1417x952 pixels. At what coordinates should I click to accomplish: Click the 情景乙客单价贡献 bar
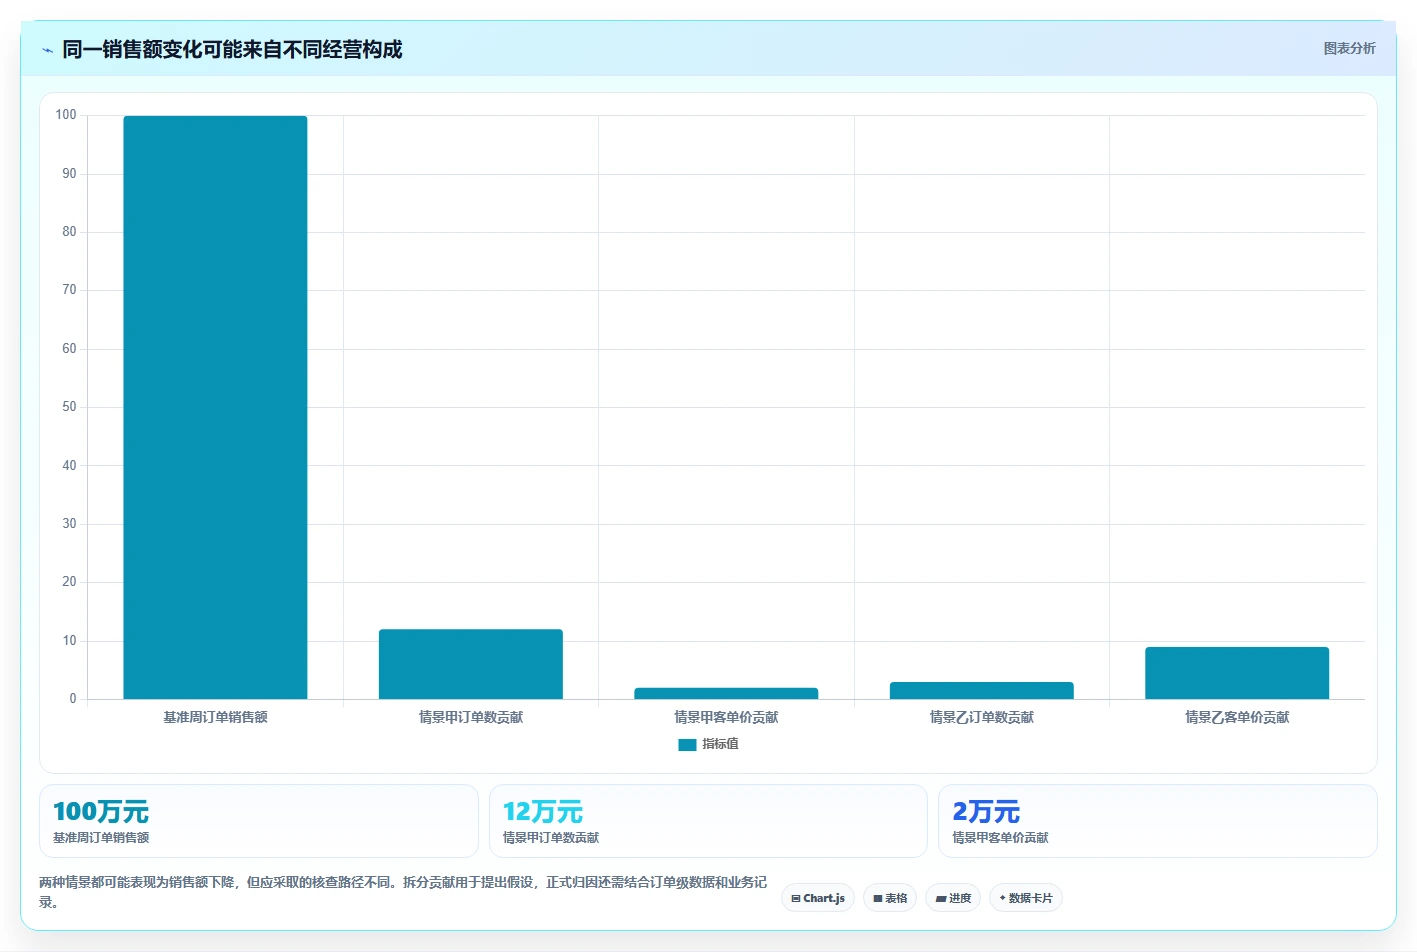(x=1237, y=673)
